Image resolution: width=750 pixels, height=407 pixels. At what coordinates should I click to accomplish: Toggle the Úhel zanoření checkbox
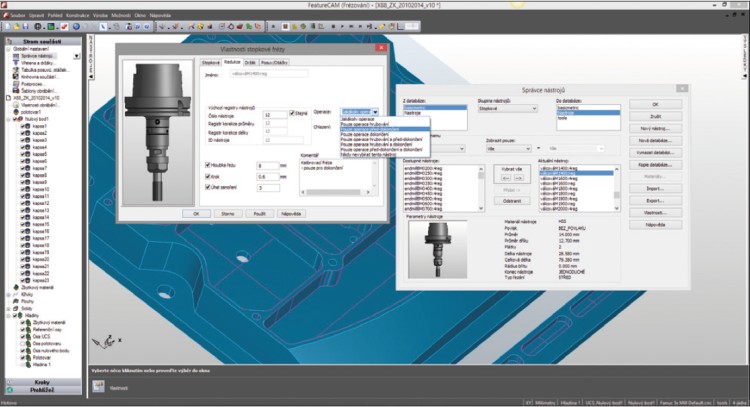click(x=207, y=187)
